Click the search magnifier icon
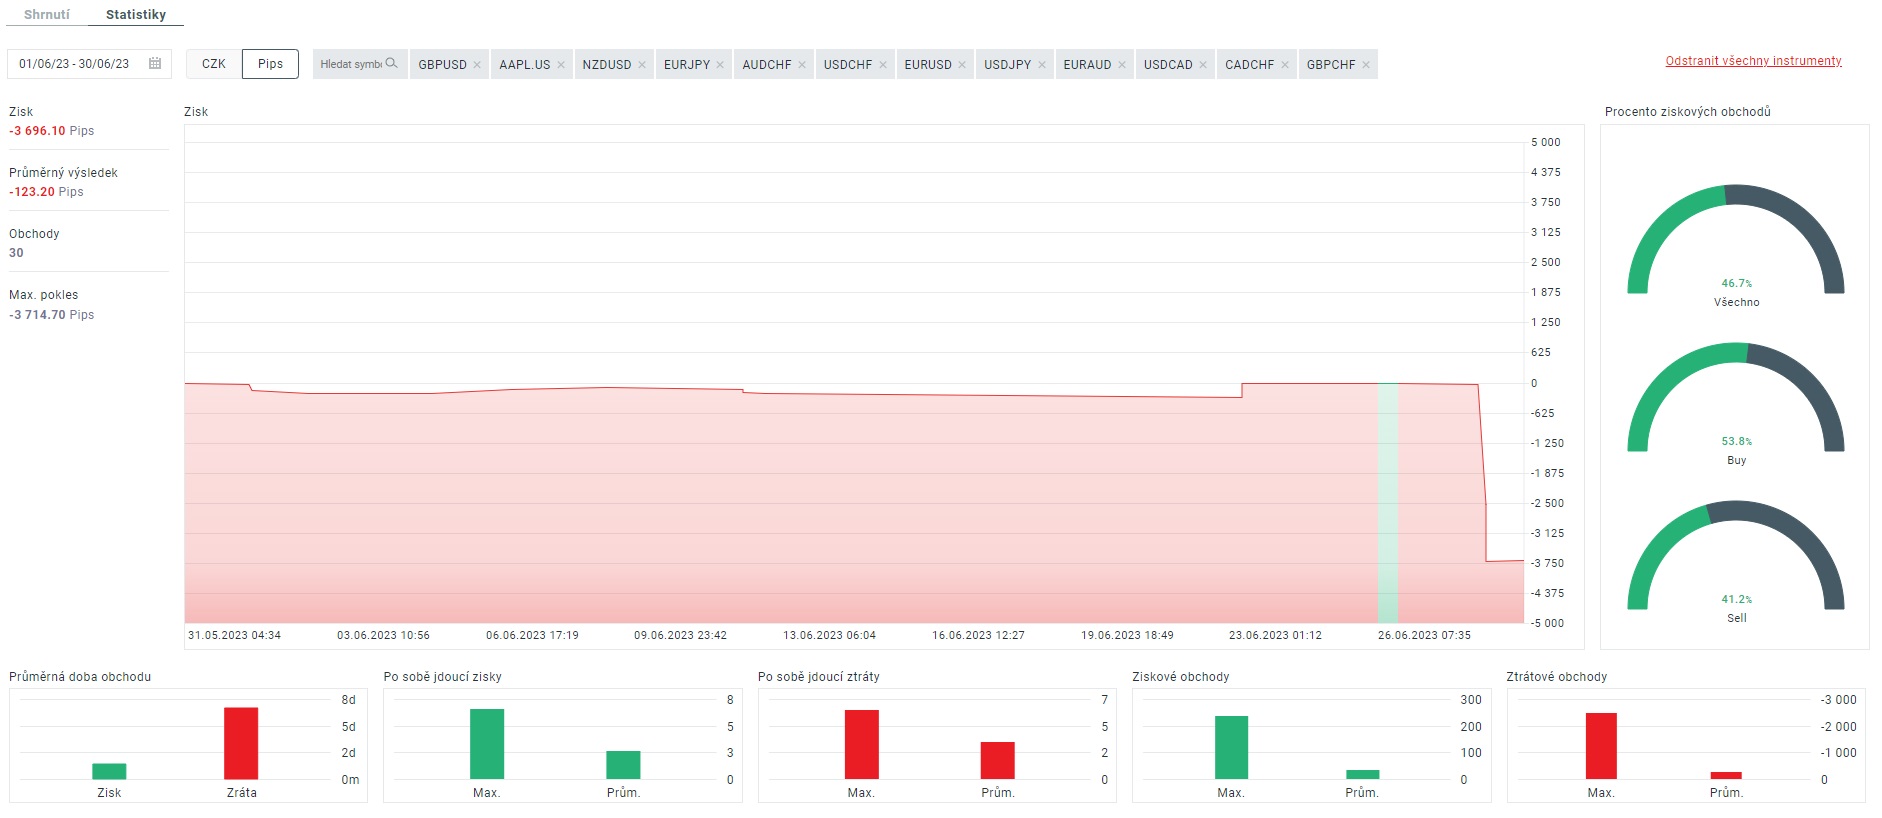Image resolution: width=1882 pixels, height=818 pixels. click(x=392, y=64)
